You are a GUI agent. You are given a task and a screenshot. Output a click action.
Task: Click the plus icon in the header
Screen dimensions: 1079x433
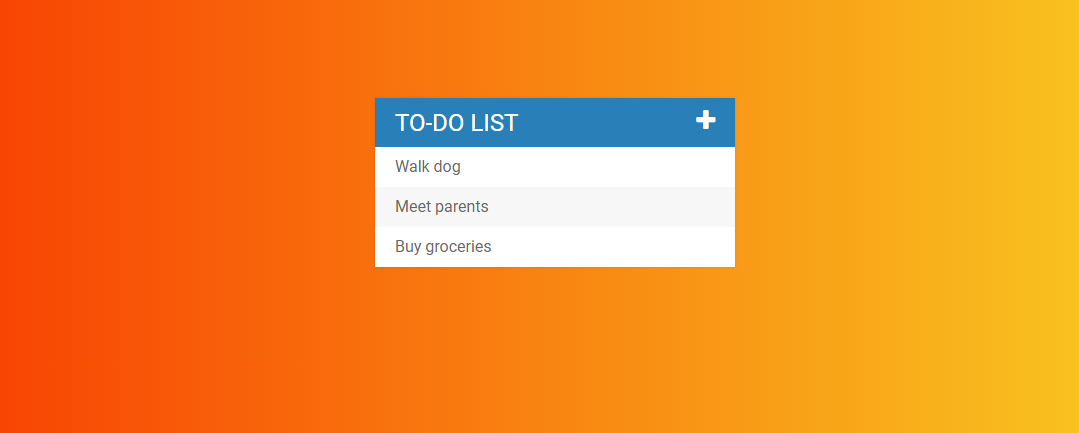tap(706, 120)
